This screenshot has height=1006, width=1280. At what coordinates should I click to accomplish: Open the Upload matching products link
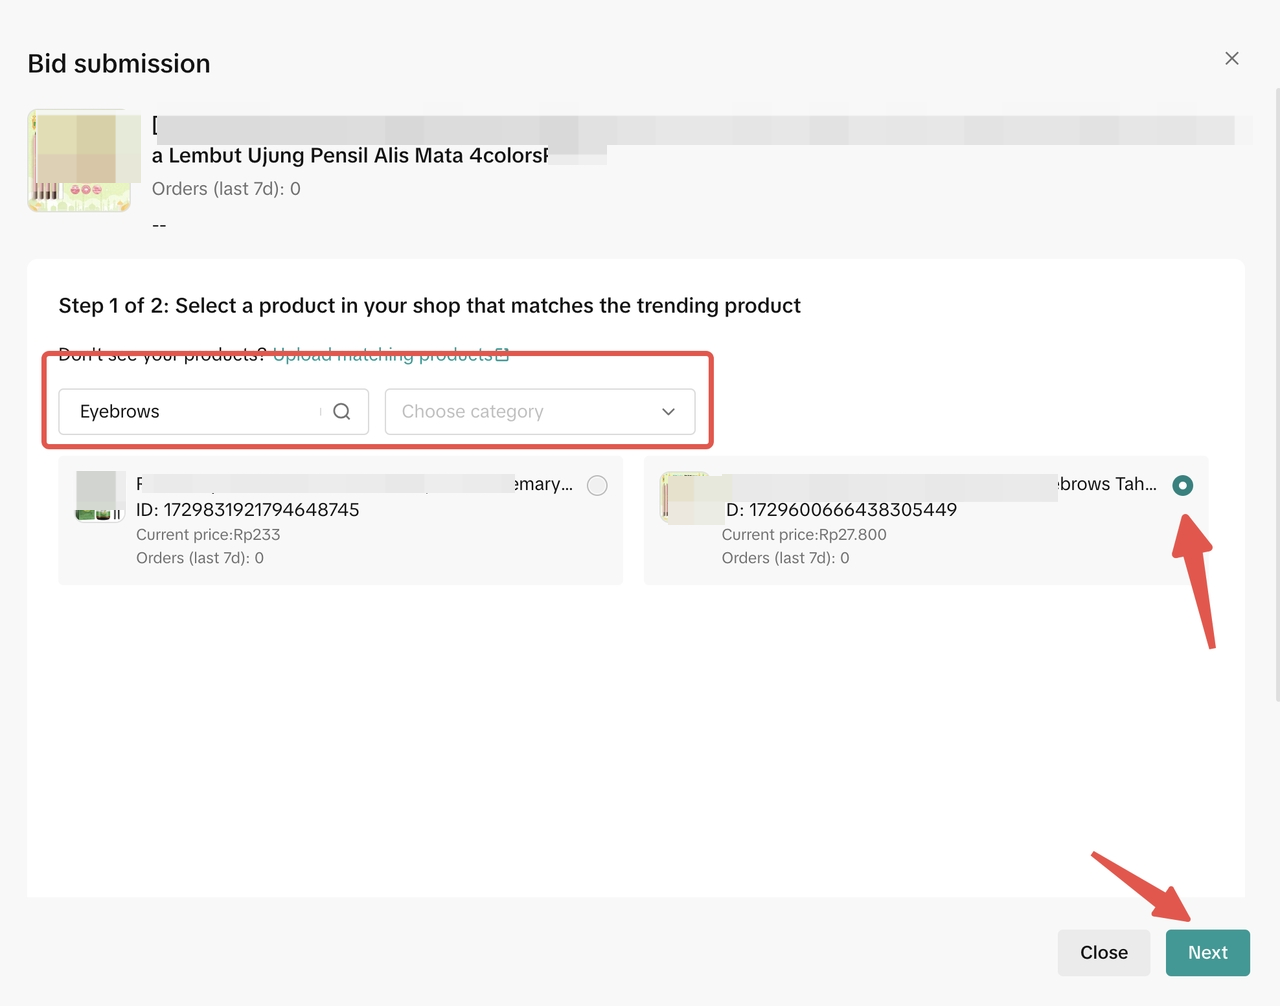tap(383, 355)
